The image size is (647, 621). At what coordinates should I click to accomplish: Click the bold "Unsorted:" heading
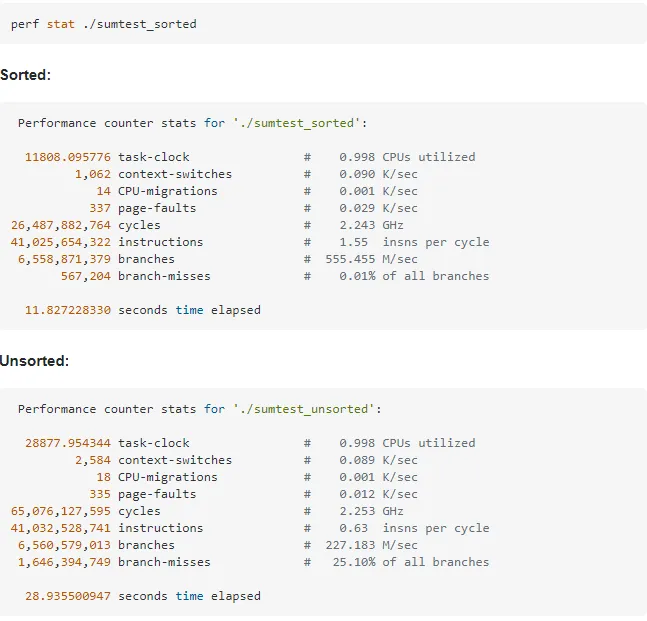click(x=34, y=361)
